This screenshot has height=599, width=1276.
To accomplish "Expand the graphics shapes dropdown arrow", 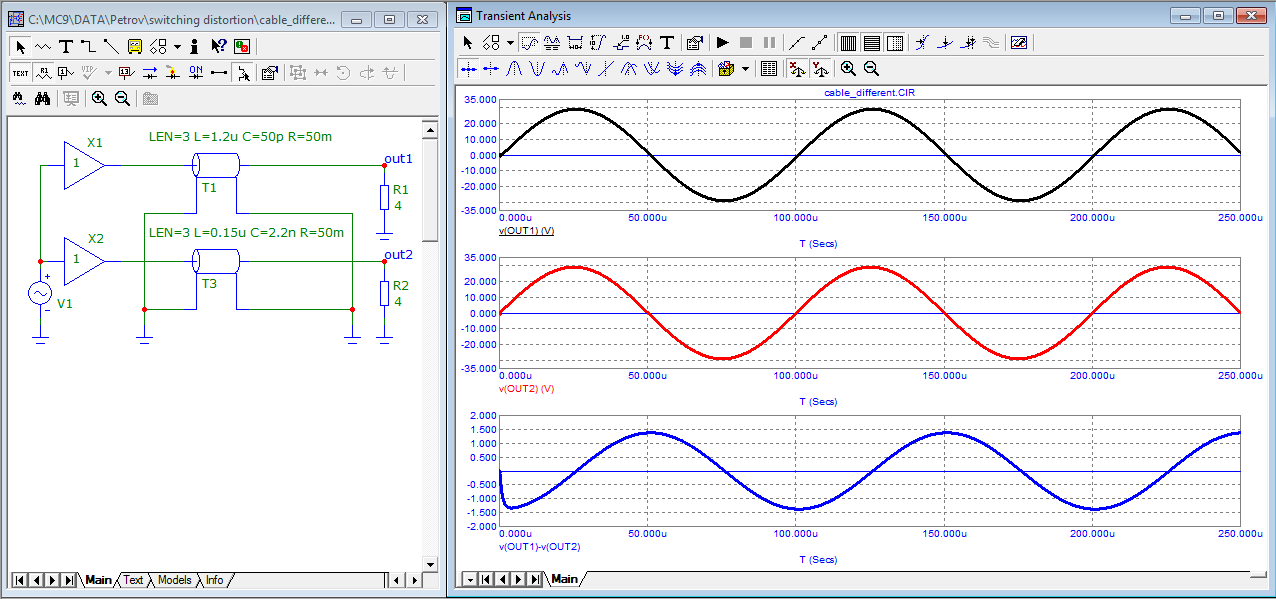I will click(177, 46).
